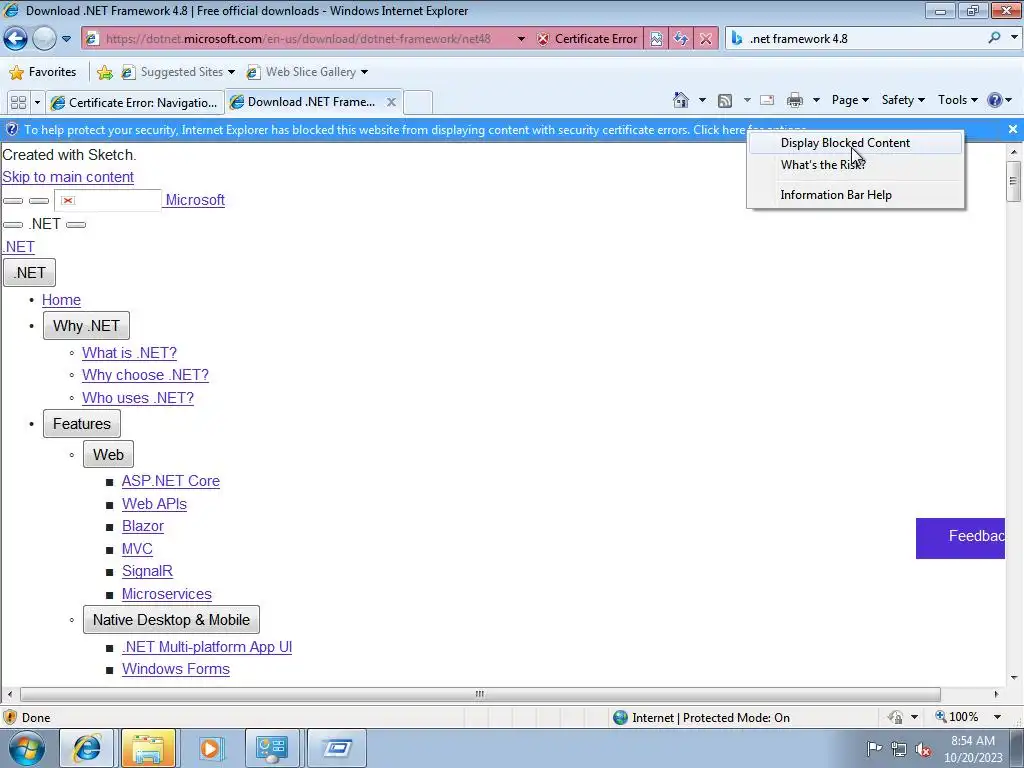The image size is (1024, 768).
Task: Stop loading with the red X icon
Action: point(706,39)
